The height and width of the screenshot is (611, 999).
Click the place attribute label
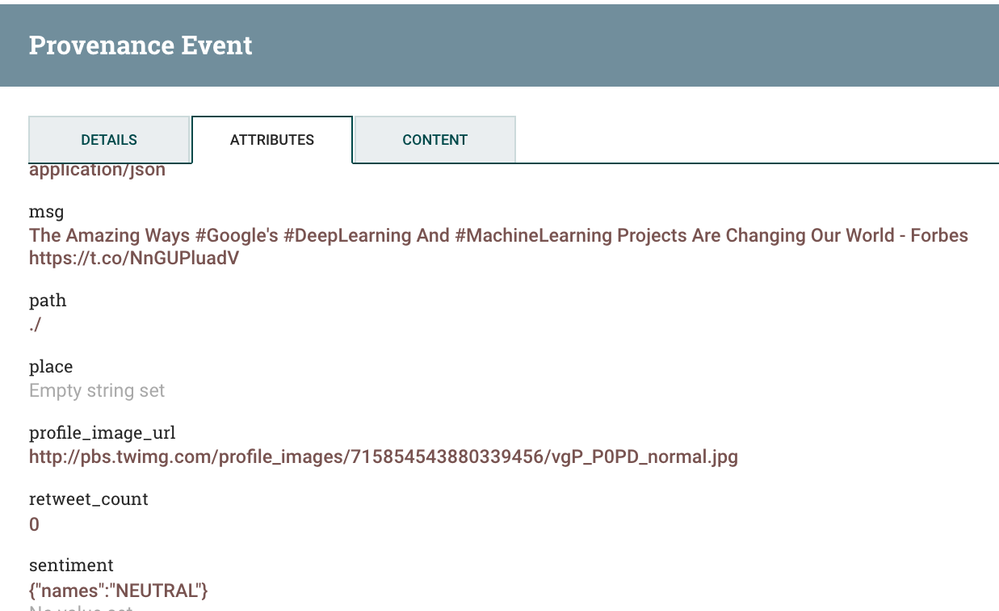(51, 367)
